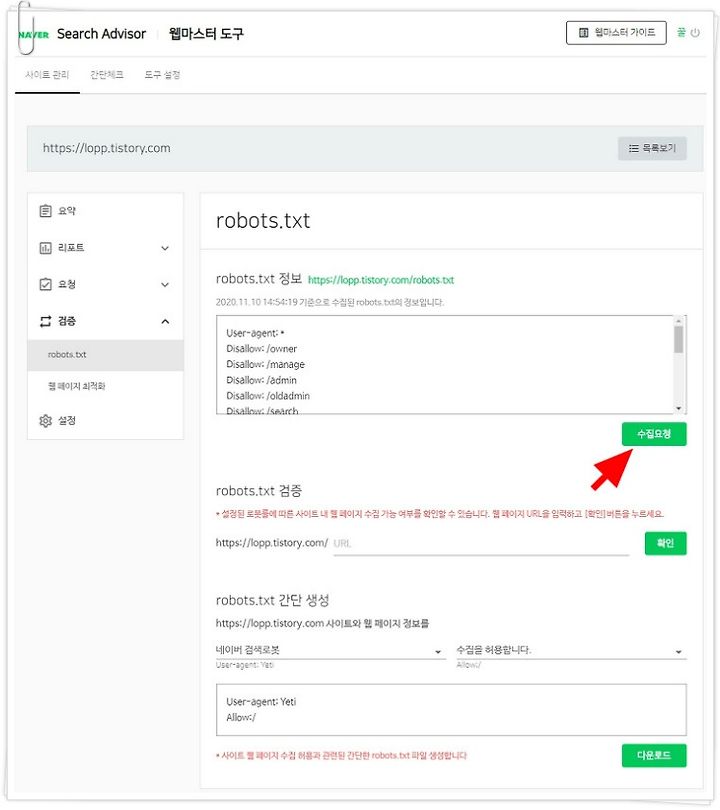
Task: Click the book icon in 웹마스터 가이드
Action: tap(584, 33)
